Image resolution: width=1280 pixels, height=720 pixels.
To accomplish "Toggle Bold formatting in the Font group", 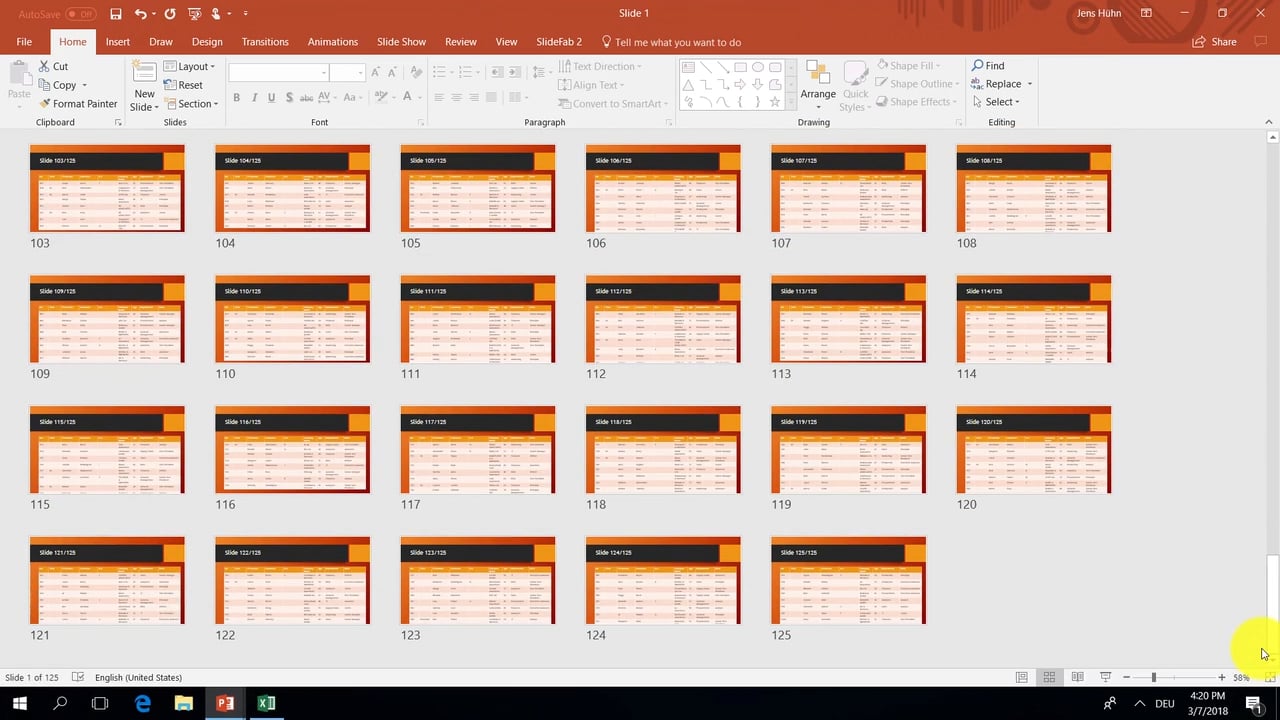I will (236, 97).
